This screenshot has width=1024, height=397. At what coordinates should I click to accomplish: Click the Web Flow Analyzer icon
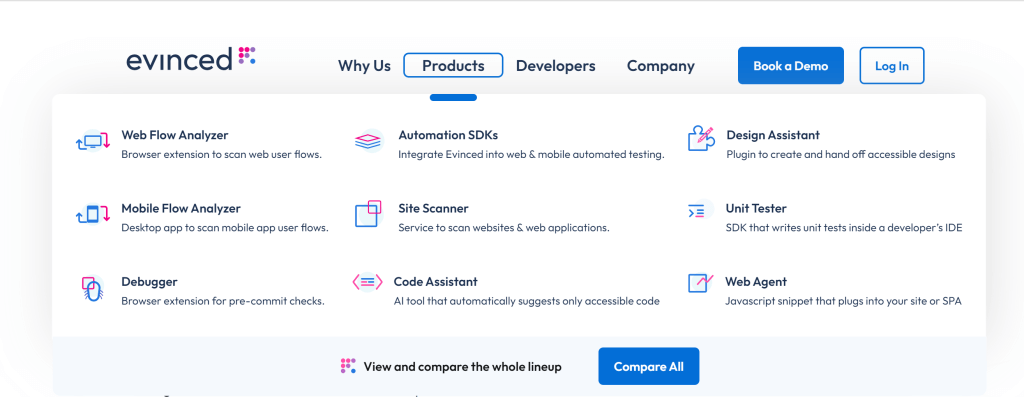coord(93,142)
